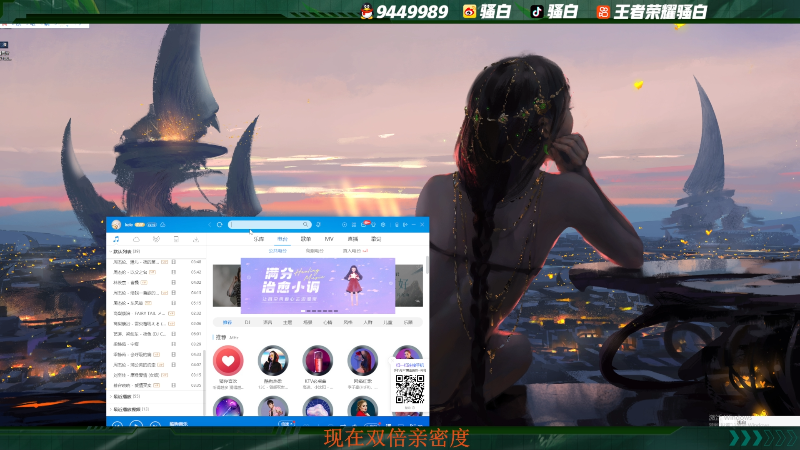Open the KTV必唱曲 microphone station
The image size is (800, 450).
coord(317,361)
